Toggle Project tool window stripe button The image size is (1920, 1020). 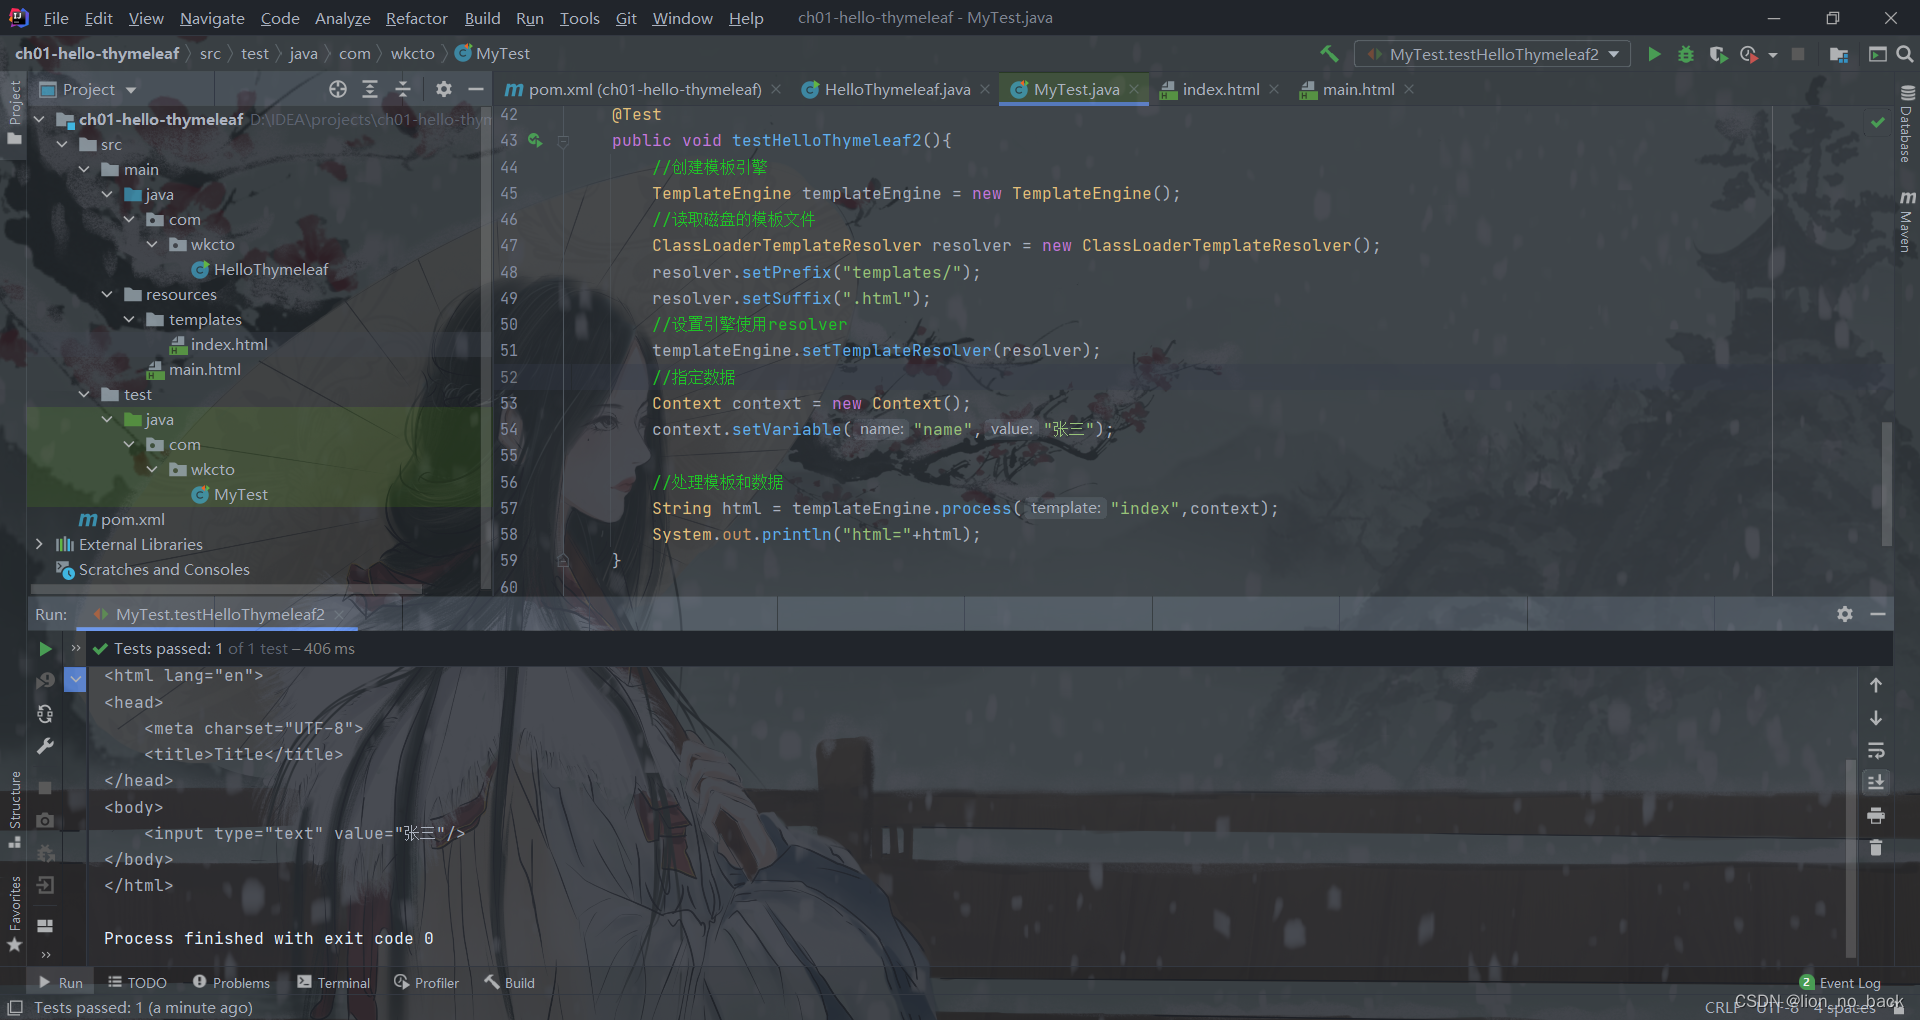click(14, 112)
